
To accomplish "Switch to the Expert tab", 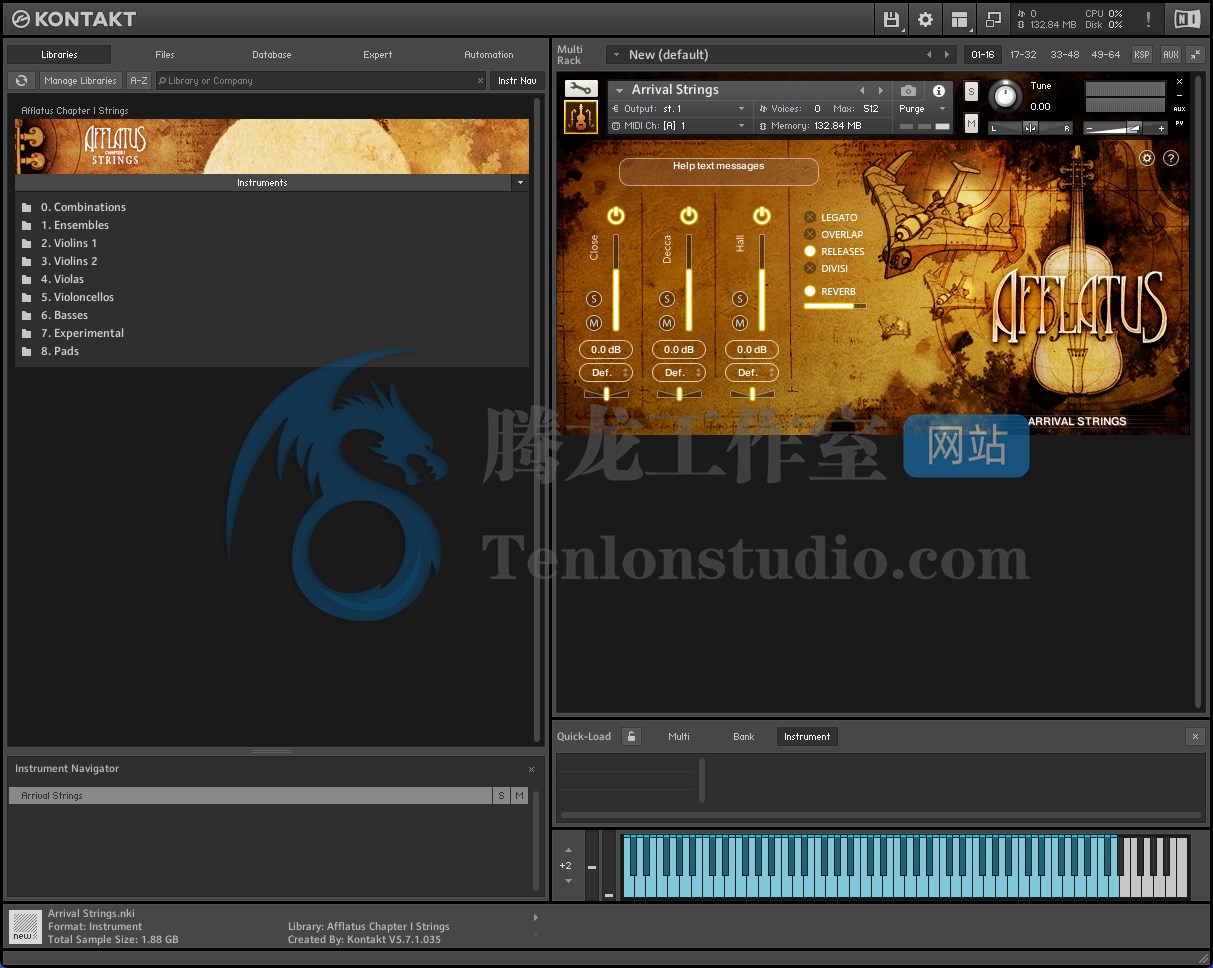I will coord(378,55).
